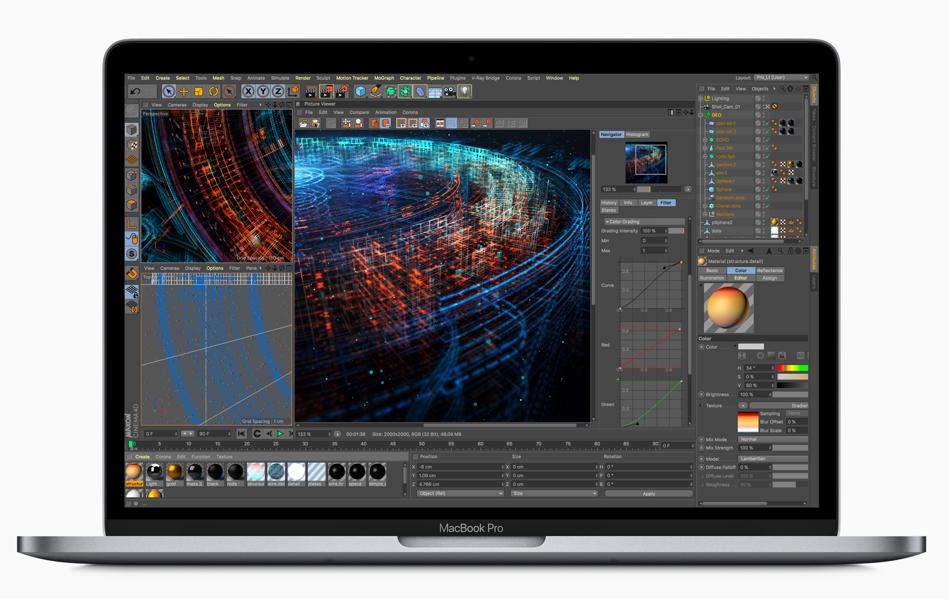Image resolution: width=949 pixels, height=599 pixels.
Task: Click the purple deformer icon
Action: tap(420, 91)
